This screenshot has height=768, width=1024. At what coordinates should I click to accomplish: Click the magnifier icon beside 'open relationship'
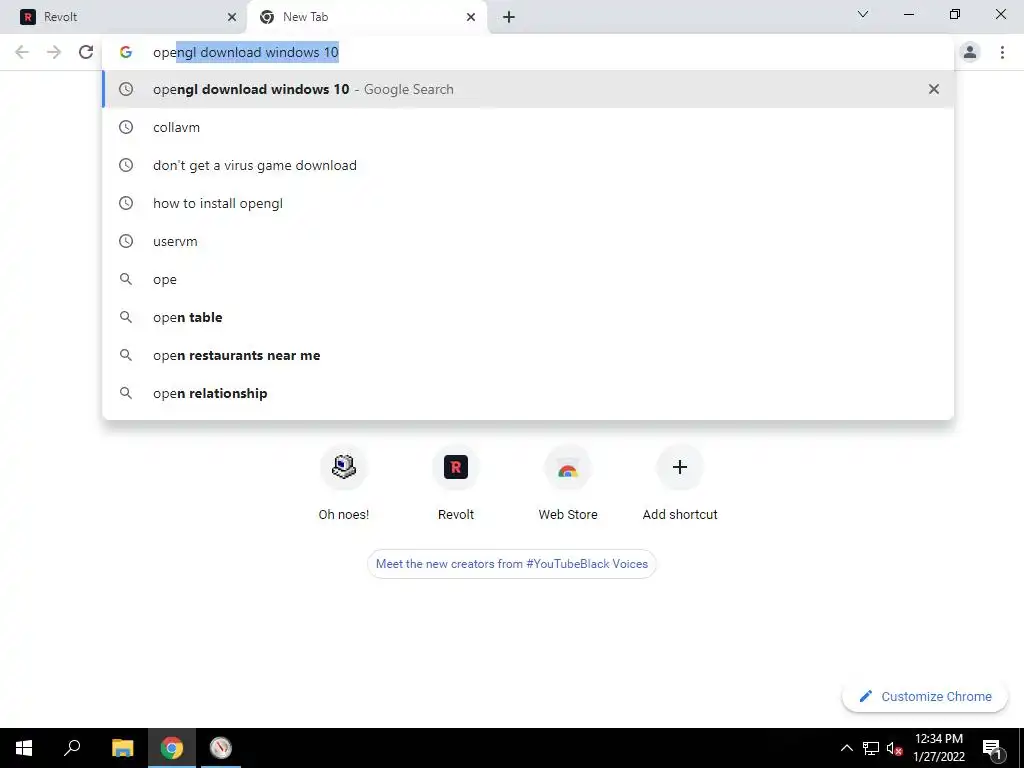pyautogui.click(x=126, y=392)
